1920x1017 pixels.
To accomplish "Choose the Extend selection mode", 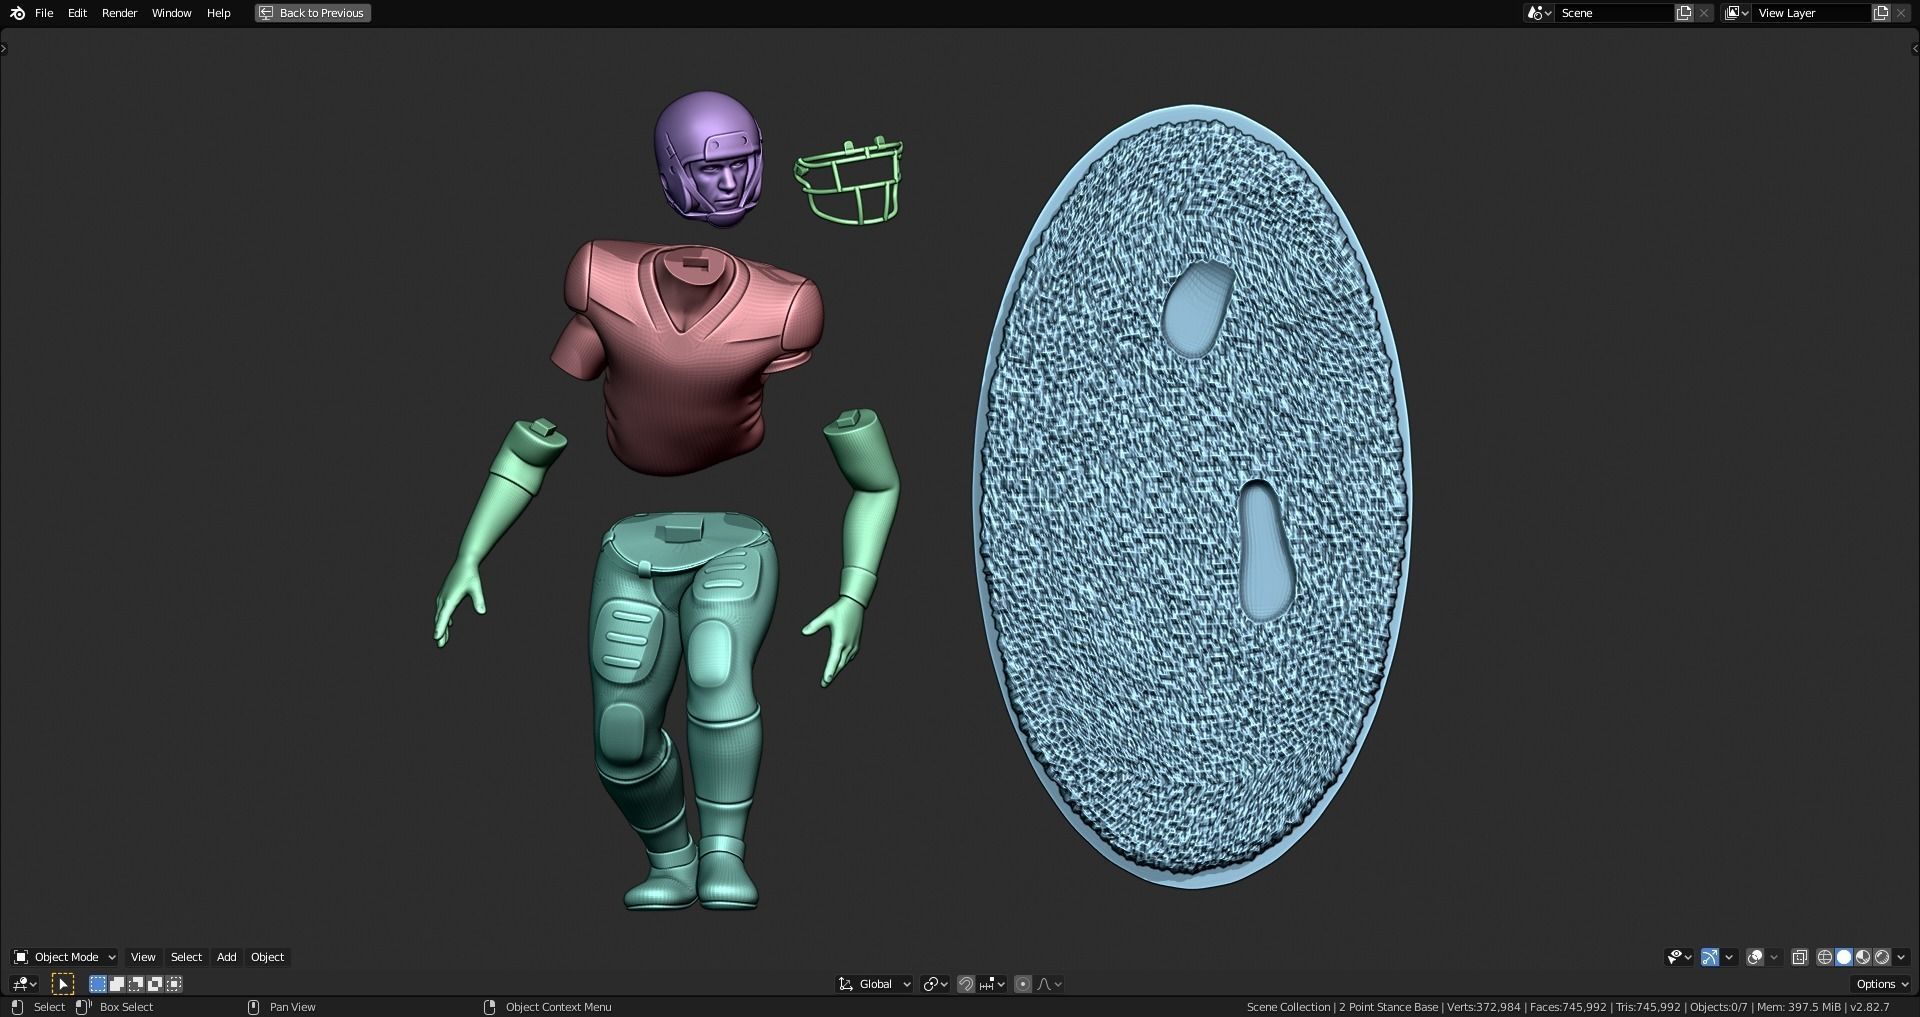I will click(x=117, y=984).
